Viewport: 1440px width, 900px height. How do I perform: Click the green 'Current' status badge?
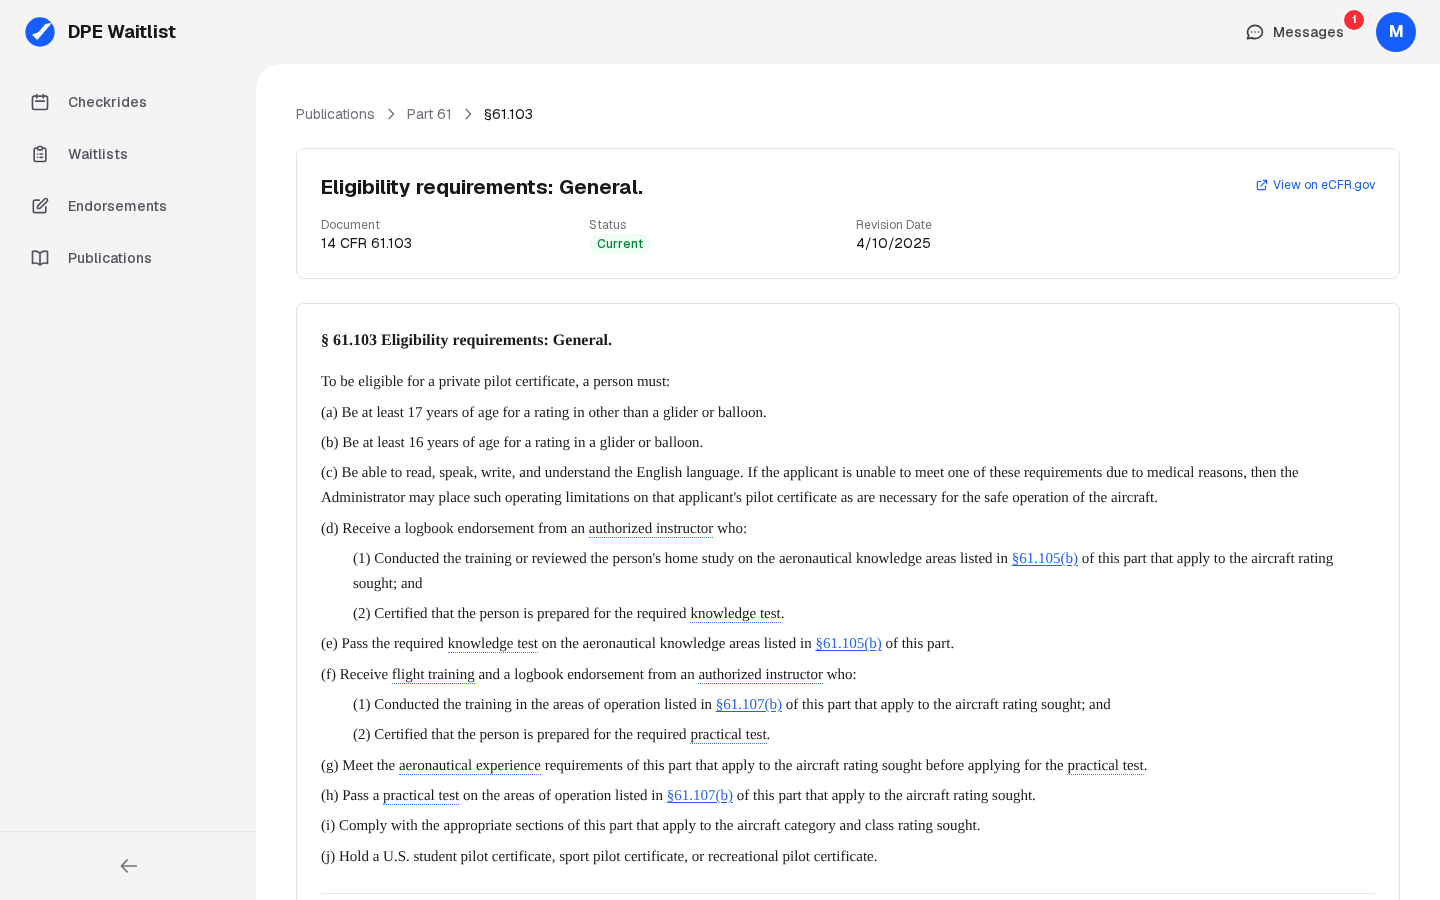(620, 244)
